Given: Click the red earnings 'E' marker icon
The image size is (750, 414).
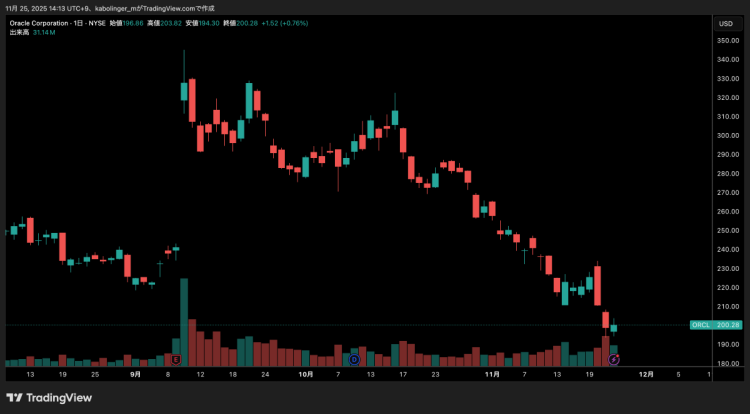Looking at the screenshot, I should tap(177, 358).
